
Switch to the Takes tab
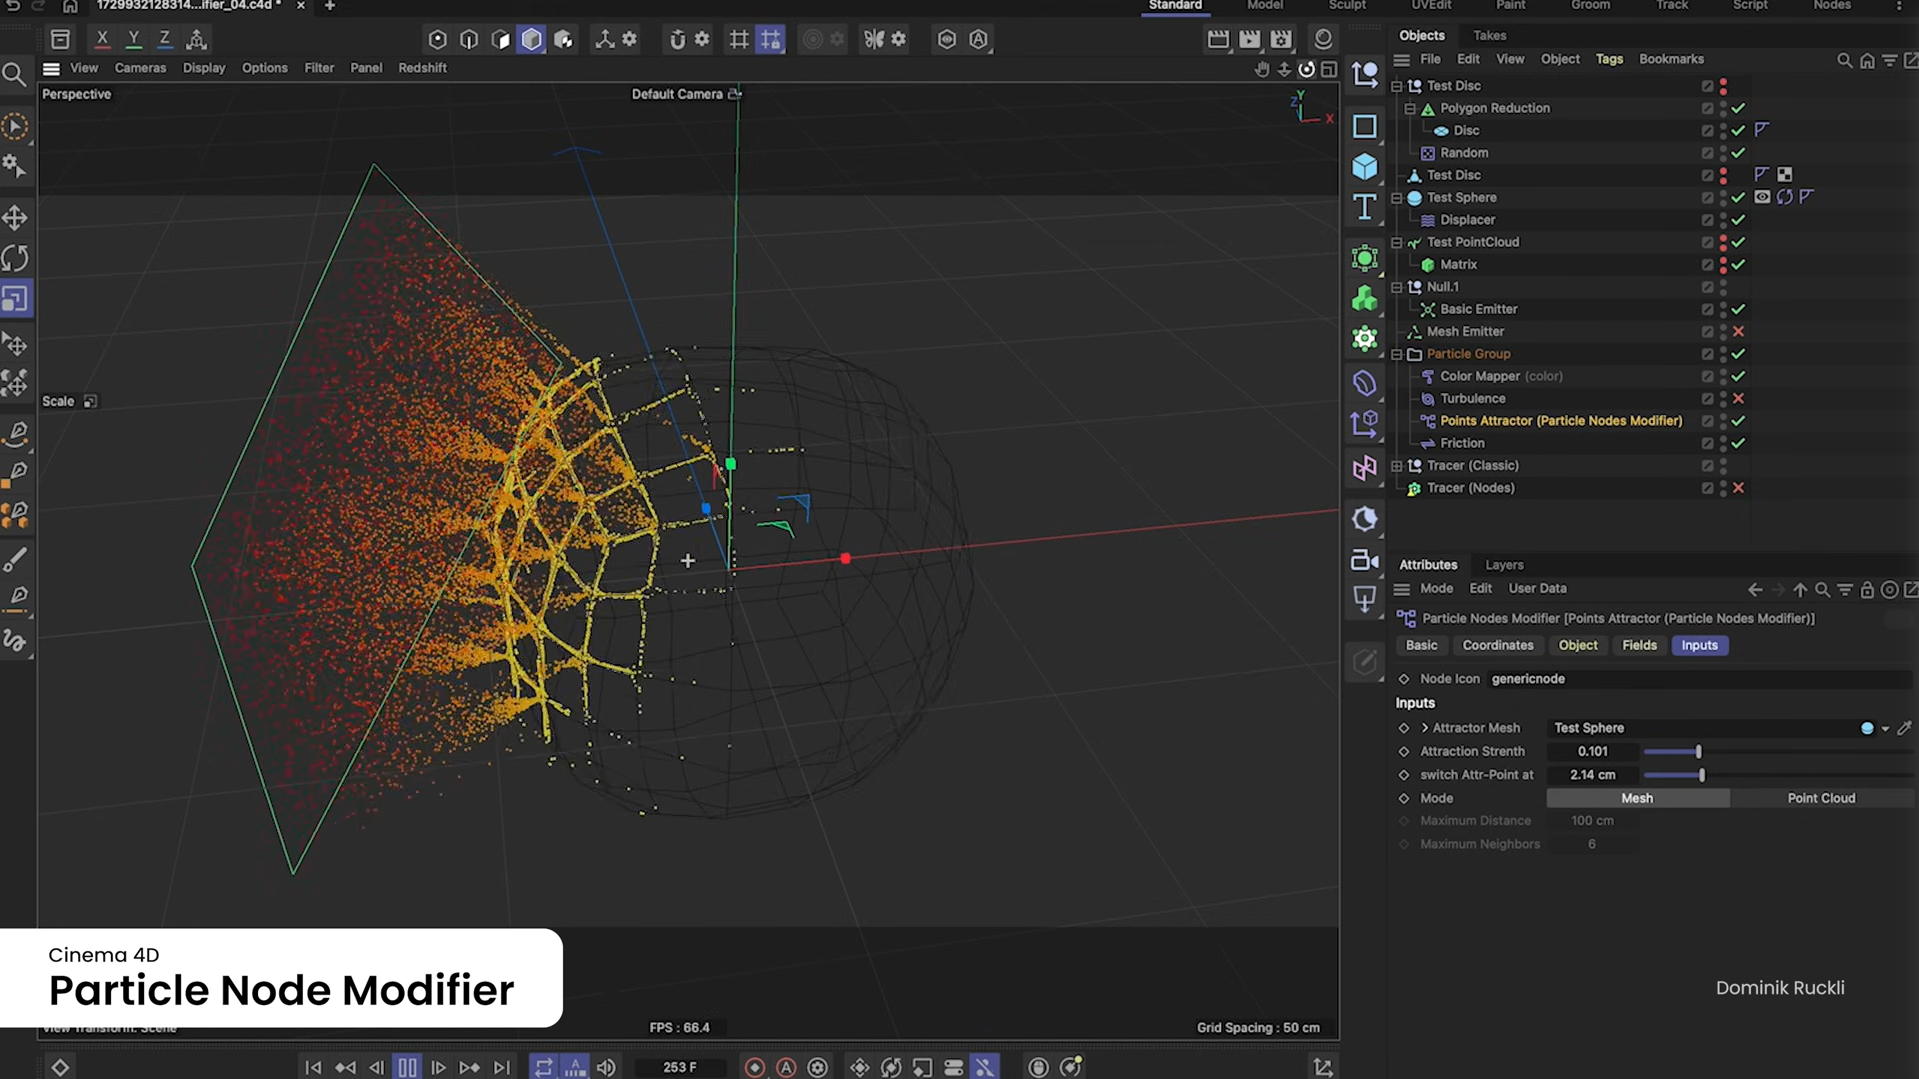pyautogui.click(x=1489, y=35)
